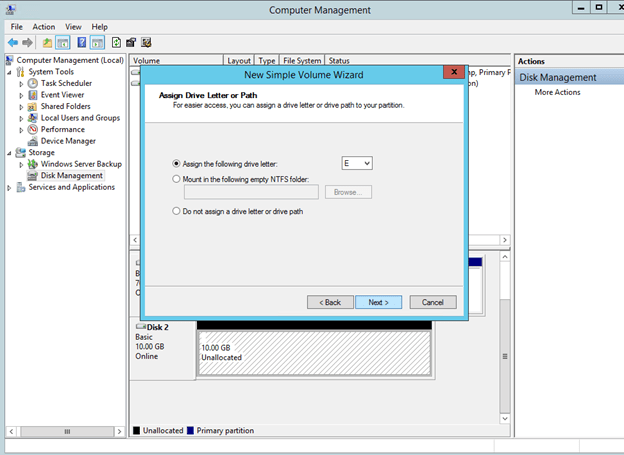The height and width of the screenshot is (455, 624).
Task: Click the Refresh toolbar icon
Action: click(x=117, y=43)
